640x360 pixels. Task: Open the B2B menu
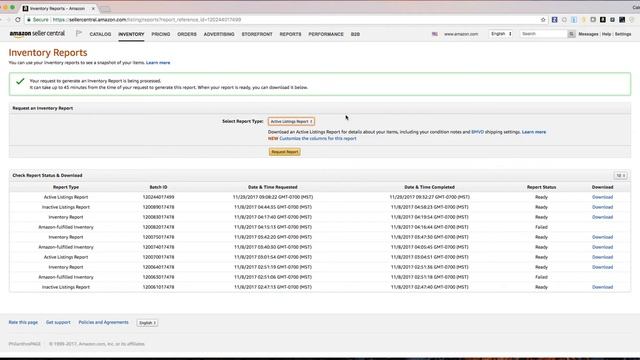coord(355,34)
